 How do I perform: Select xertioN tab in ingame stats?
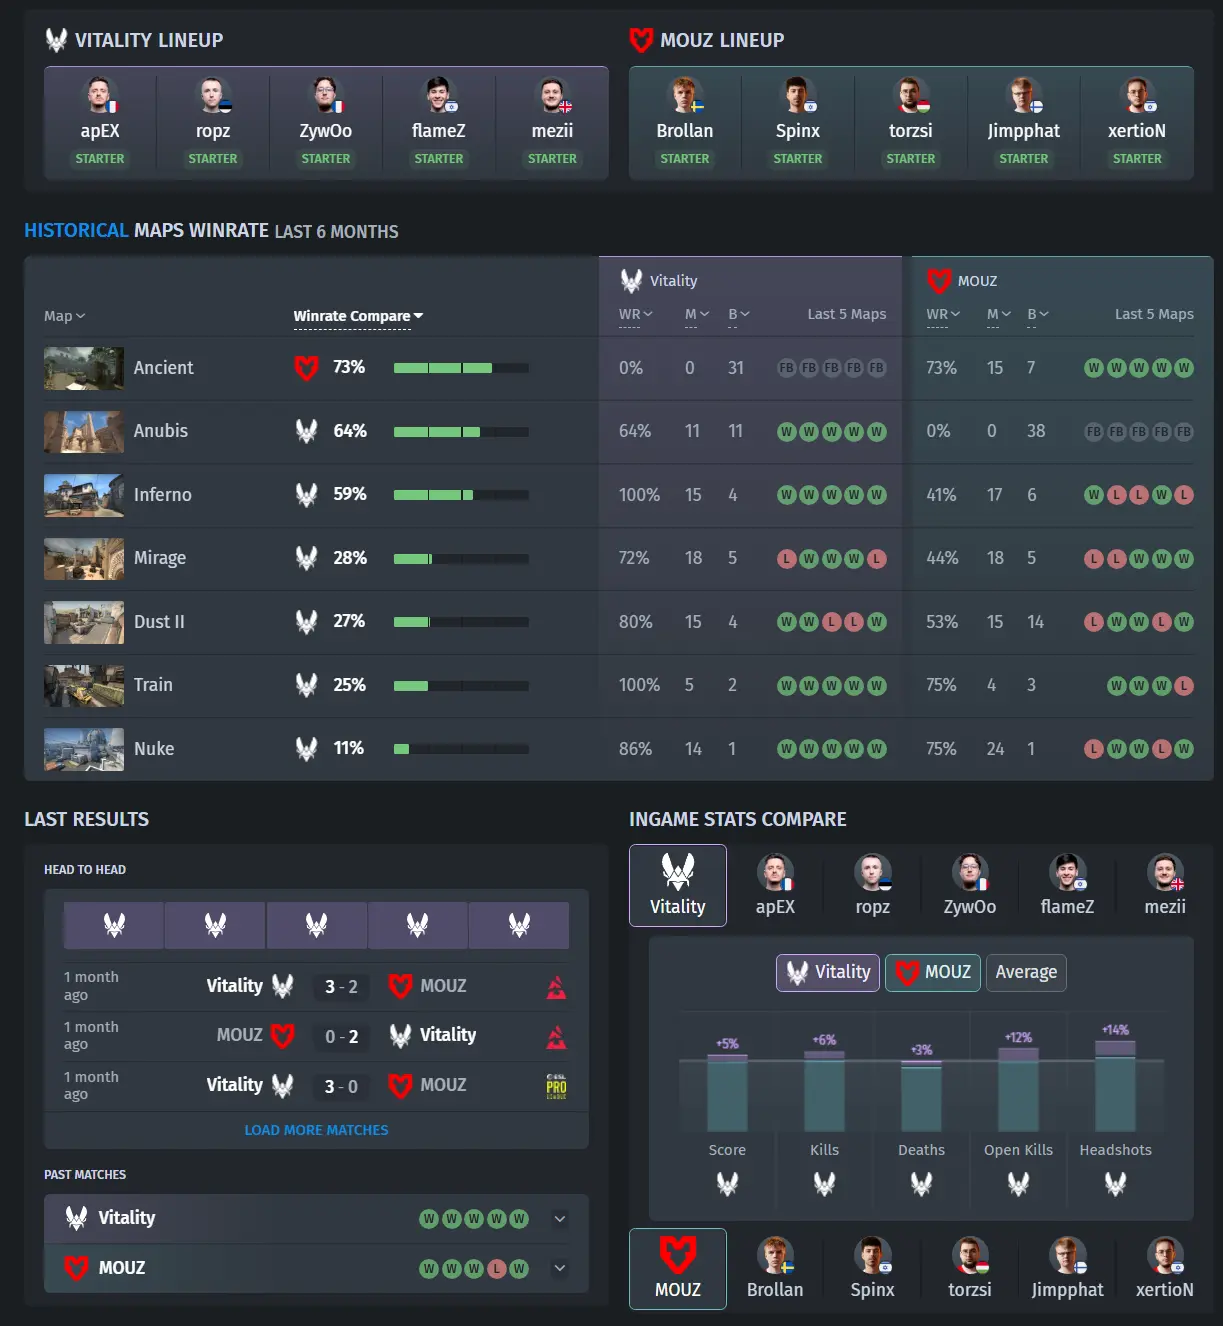coord(1165,1269)
